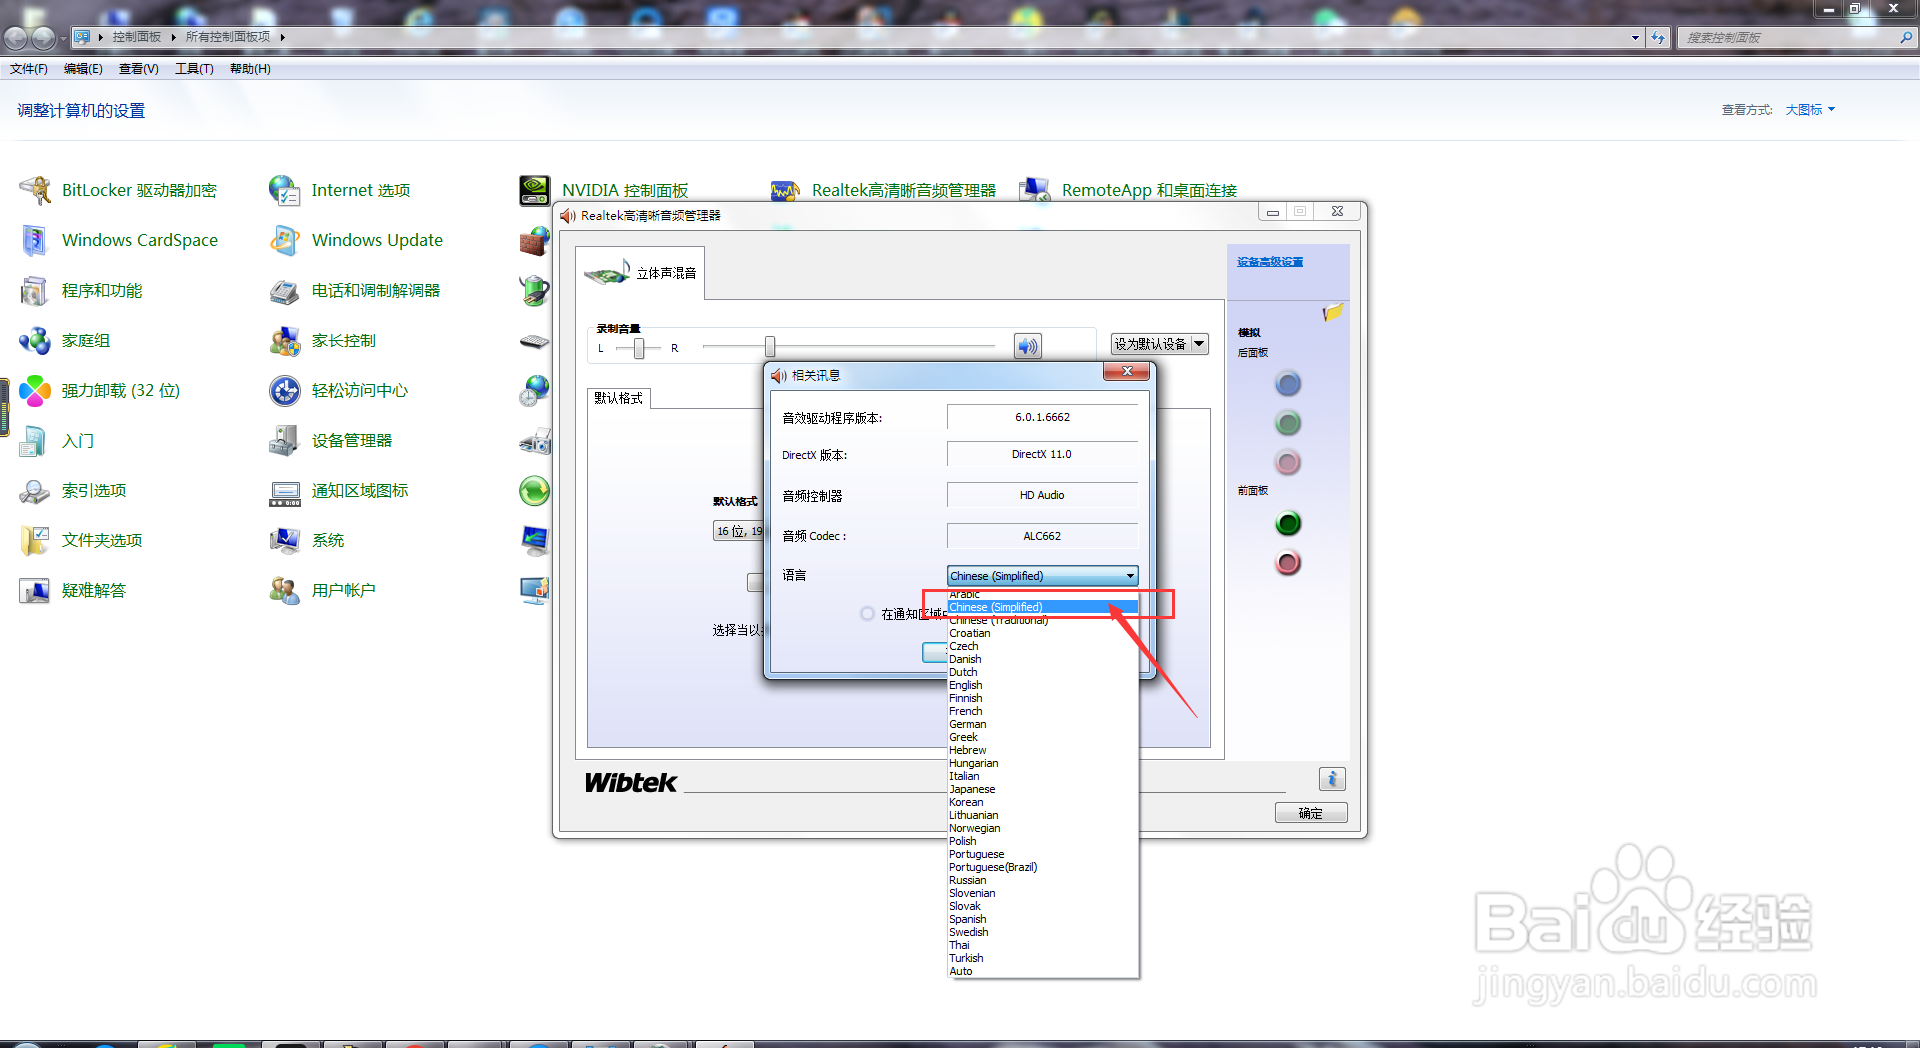Click 所有控制面板项 in the address bar
Image resolution: width=1920 pixels, height=1048 pixels.
228,37
